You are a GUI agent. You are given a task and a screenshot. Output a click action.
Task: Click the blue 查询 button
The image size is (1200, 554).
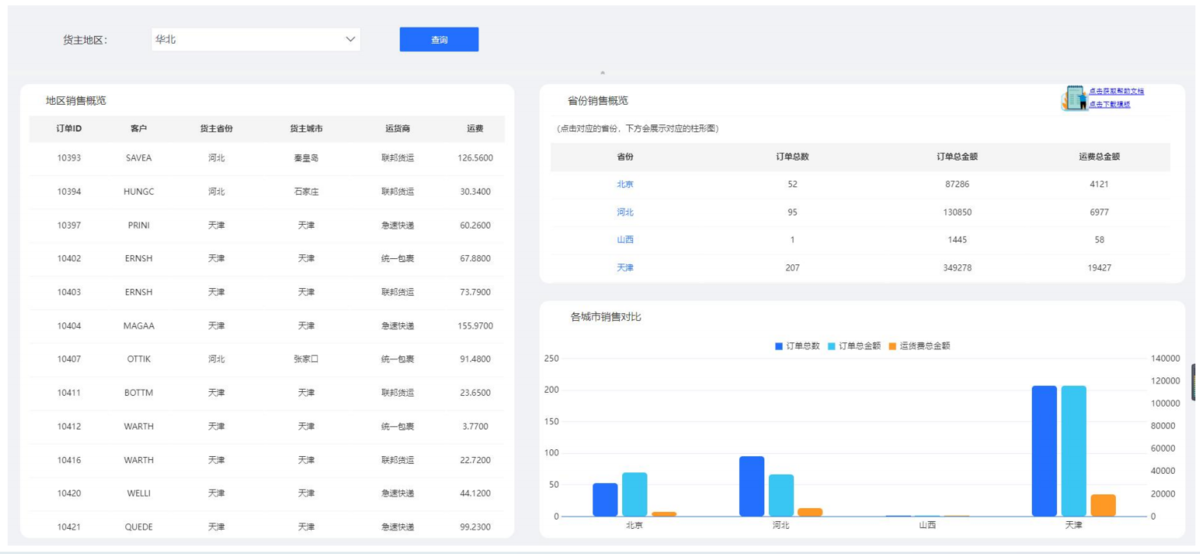point(439,39)
